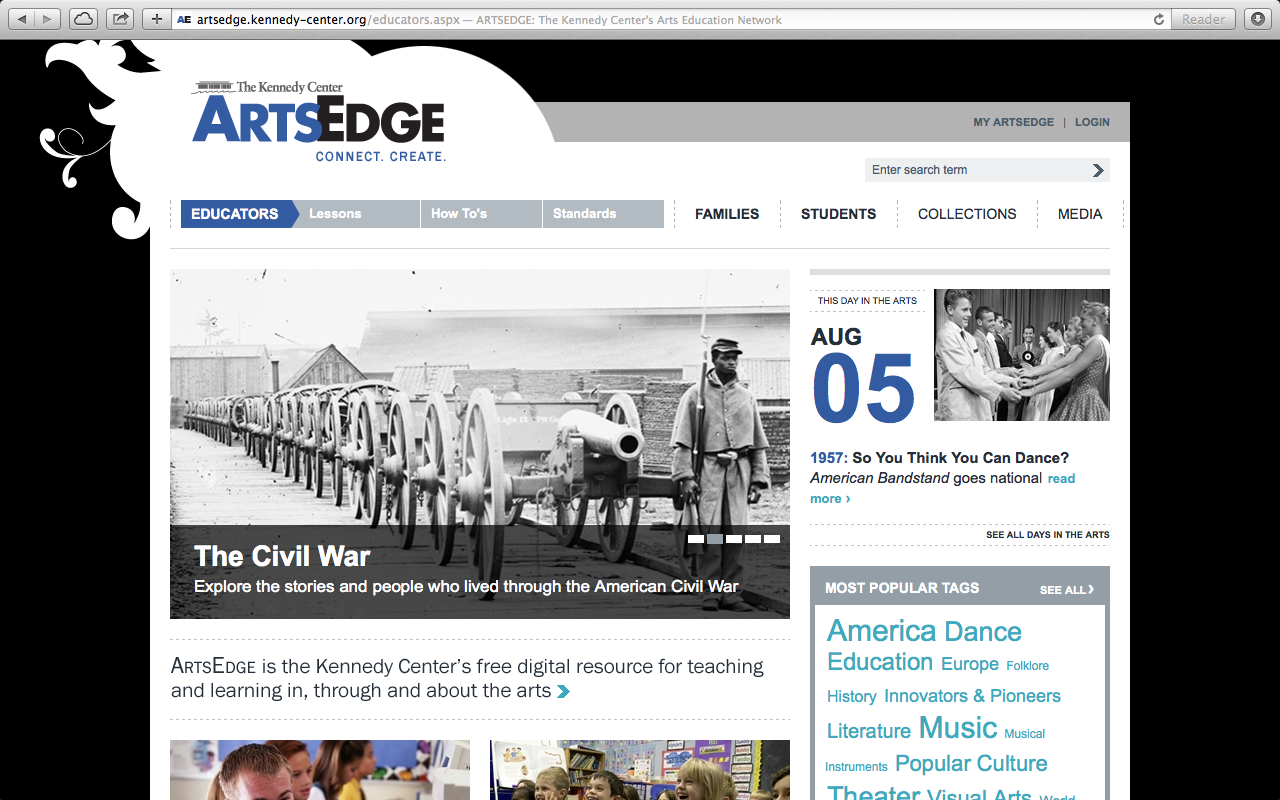Open the iCloud tabs cloud icon
The image size is (1280, 800).
83,19
